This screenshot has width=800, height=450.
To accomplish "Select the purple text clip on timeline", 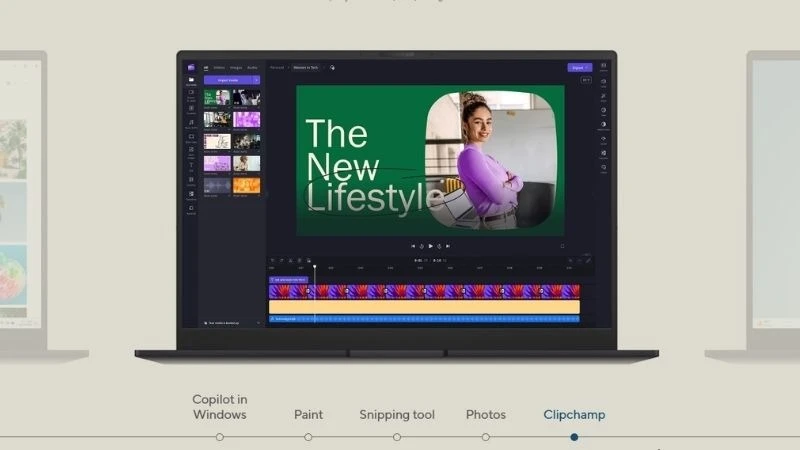I will [x=289, y=280].
